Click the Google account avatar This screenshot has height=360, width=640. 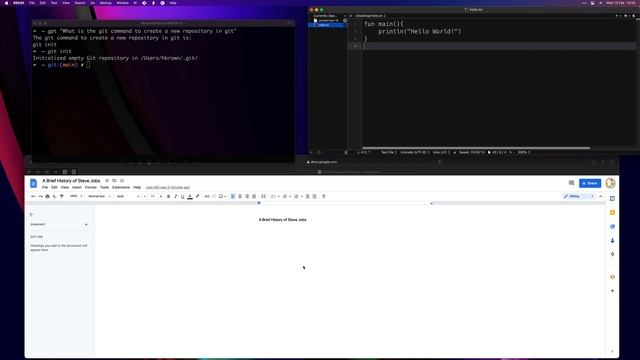click(x=610, y=183)
